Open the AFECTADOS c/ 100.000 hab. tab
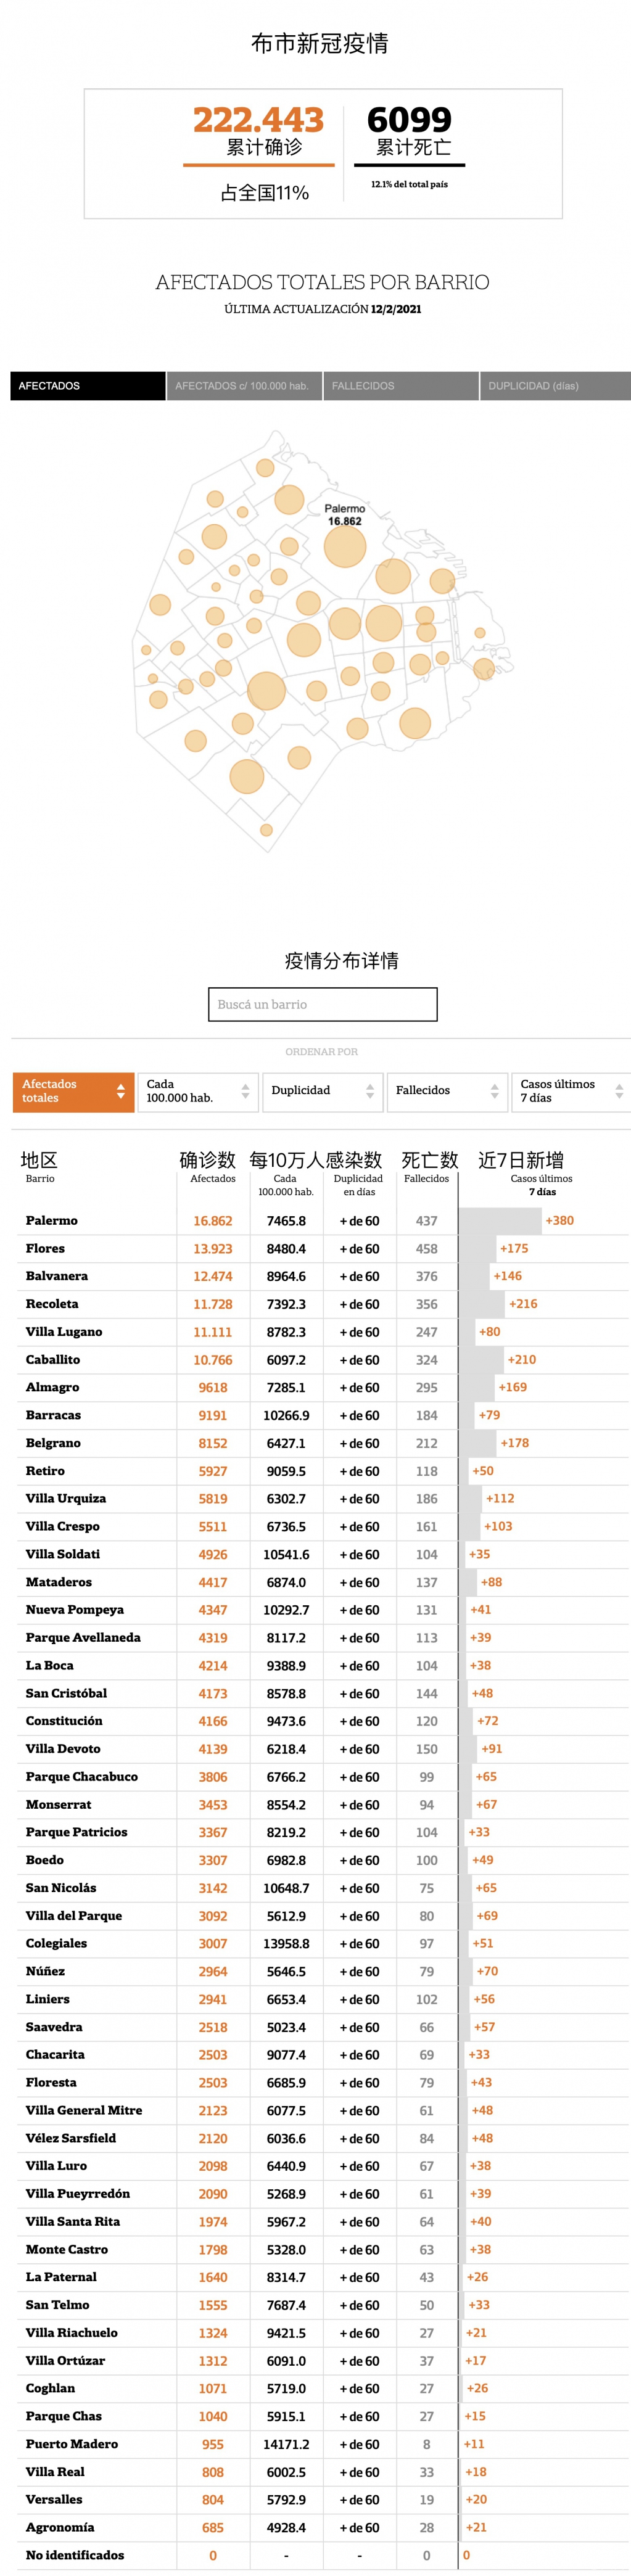Viewport: 631px width, 2576px height. pyautogui.click(x=244, y=386)
